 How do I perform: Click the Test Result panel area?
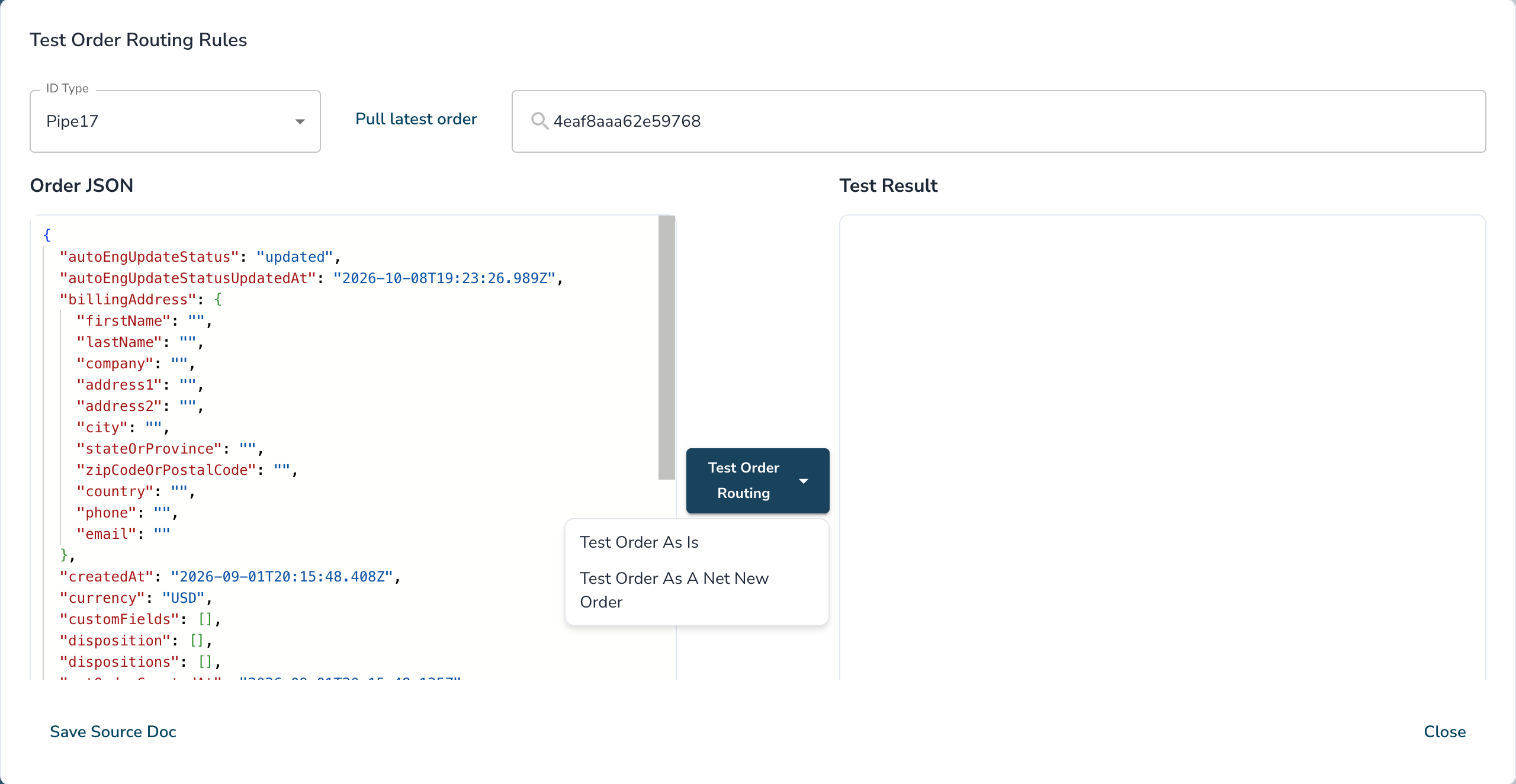[1162, 448]
